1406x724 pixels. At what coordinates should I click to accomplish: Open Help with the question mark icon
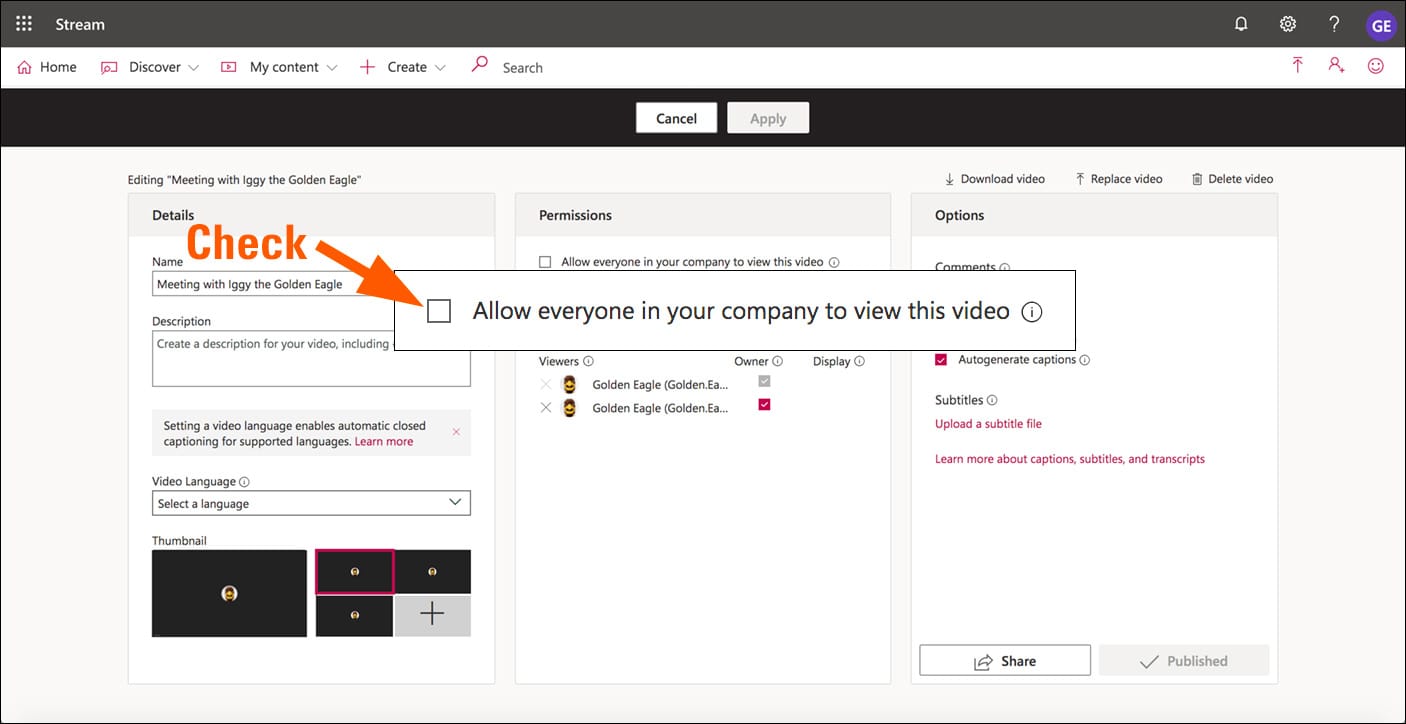[x=1334, y=23]
